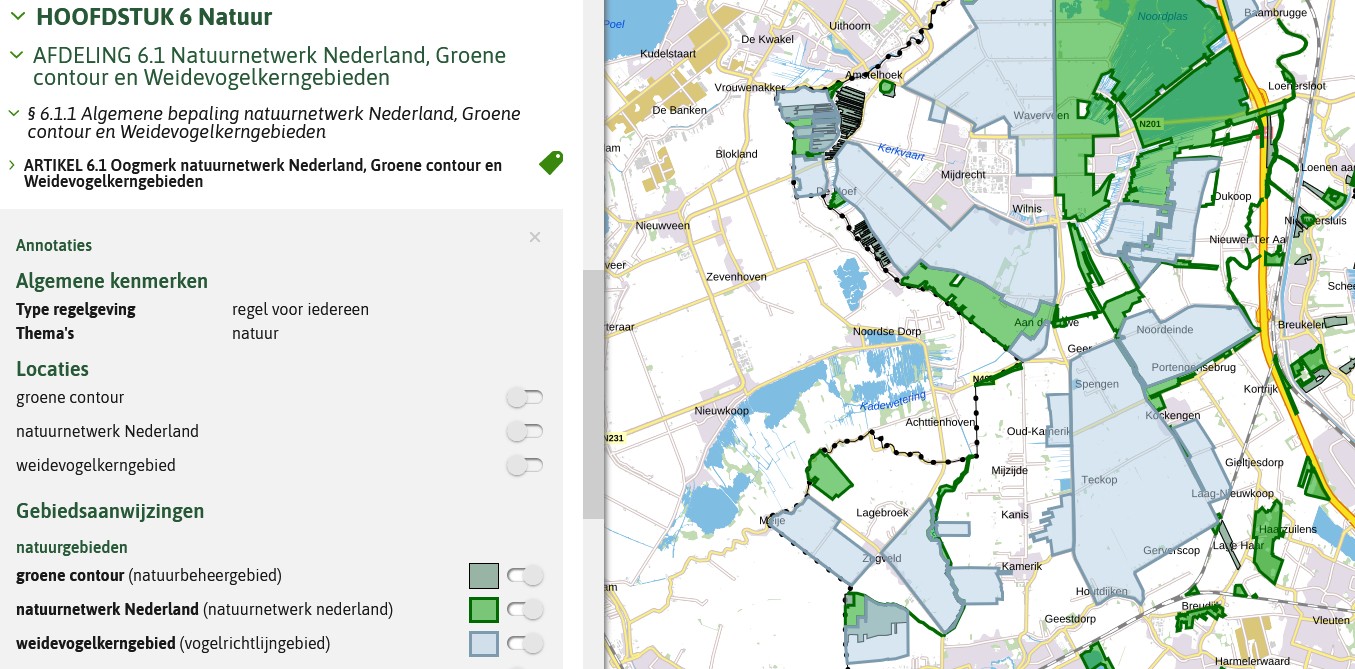The height and width of the screenshot is (669, 1355).
Task: Collapse paragraph 6.1.1 Algemene bepaling
Action: [14, 114]
